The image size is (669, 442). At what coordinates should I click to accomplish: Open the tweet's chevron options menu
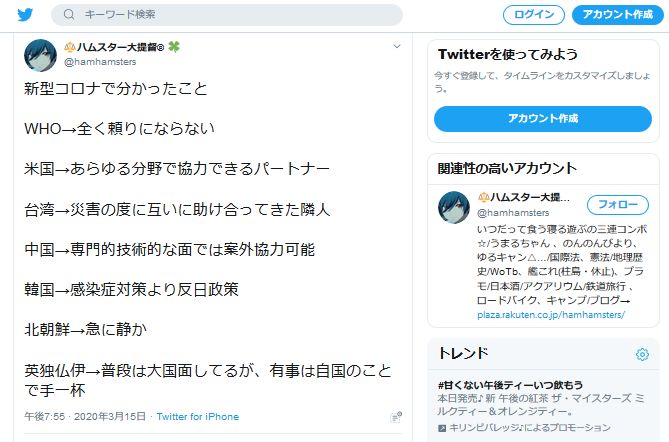pyautogui.click(x=397, y=46)
